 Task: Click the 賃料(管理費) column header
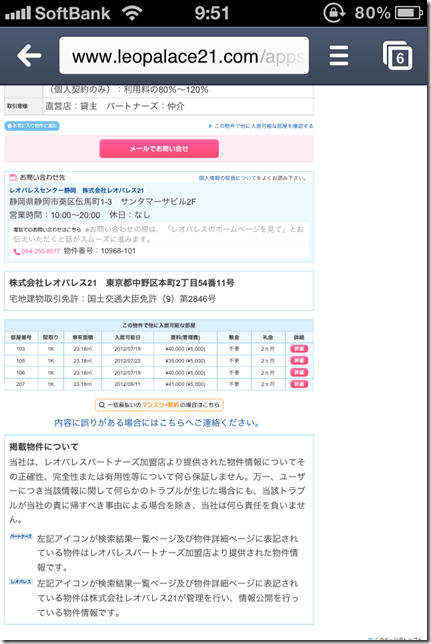185,337
